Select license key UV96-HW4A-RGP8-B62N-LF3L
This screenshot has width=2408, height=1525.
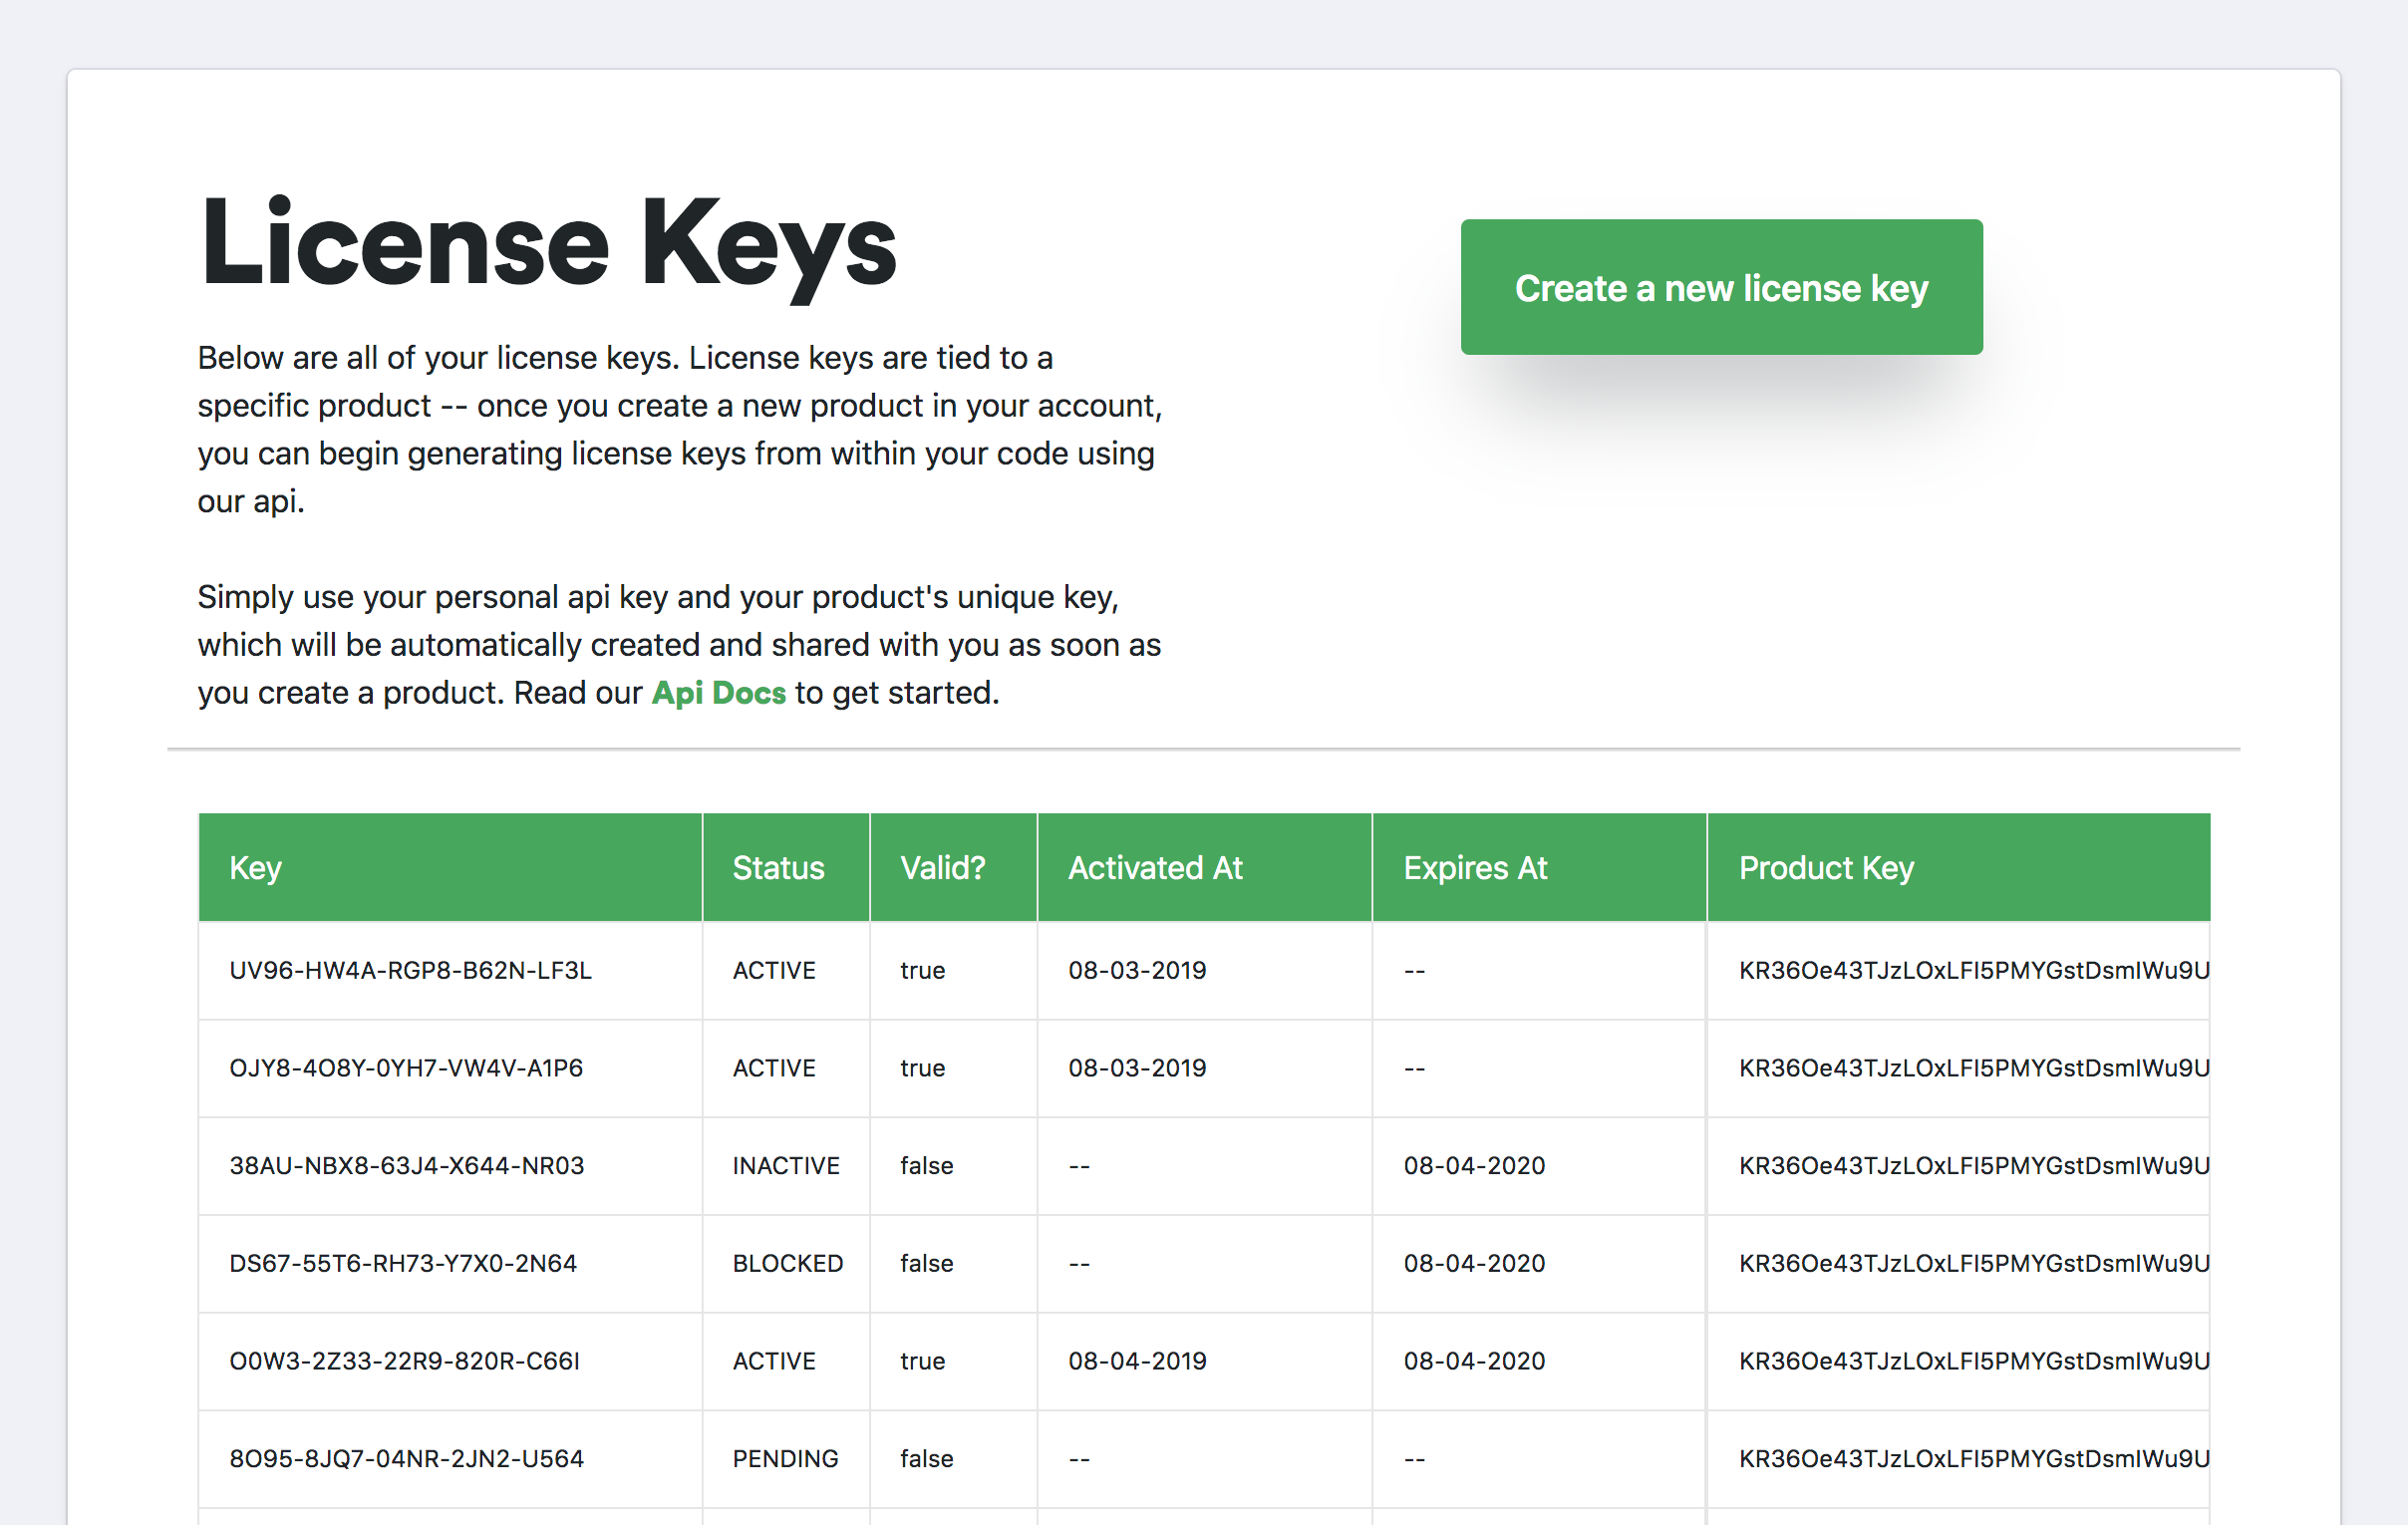coord(410,969)
